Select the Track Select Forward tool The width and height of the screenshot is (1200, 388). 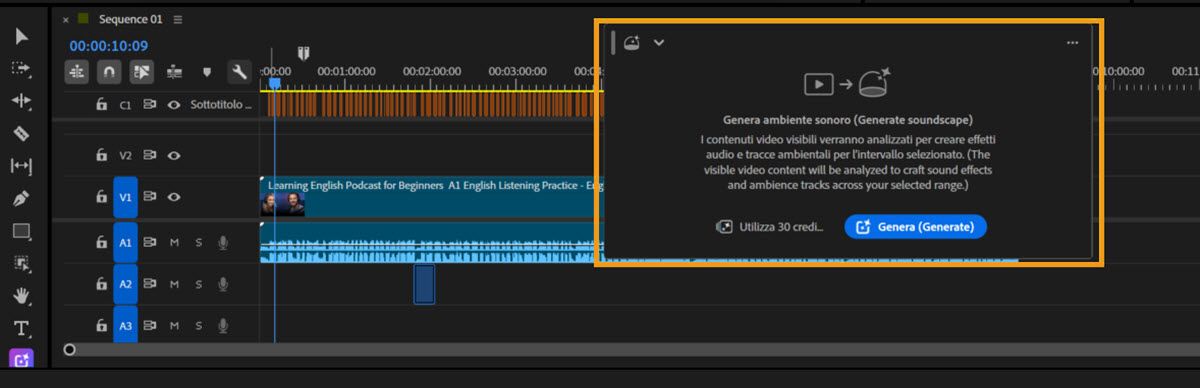pos(21,69)
